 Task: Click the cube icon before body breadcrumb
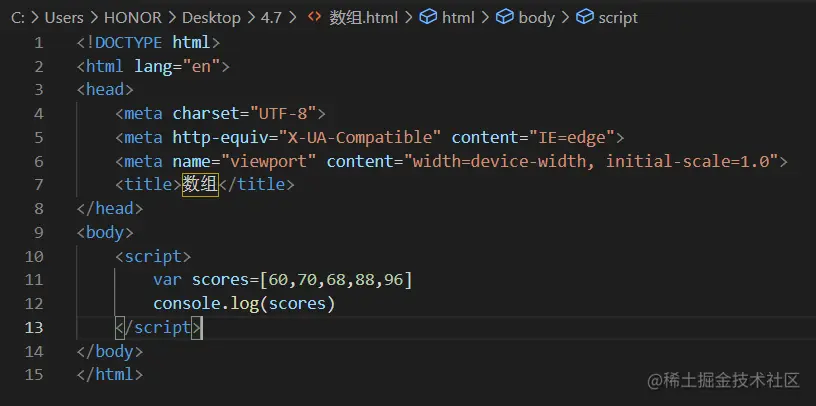[504, 17]
